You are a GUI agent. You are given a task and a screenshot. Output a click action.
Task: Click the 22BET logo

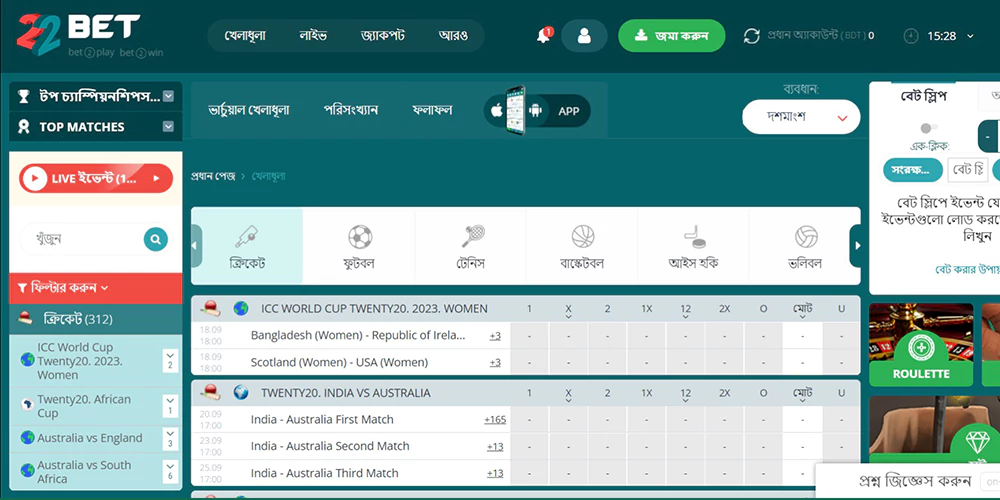[89, 35]
